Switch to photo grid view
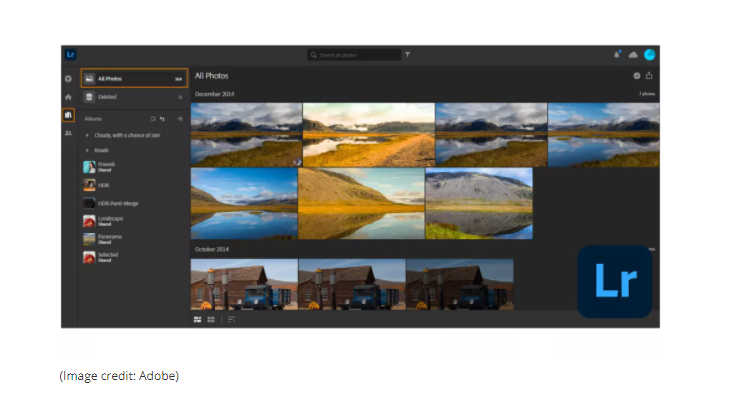This screenshot has height=411, width=733. [x=197, y=319]
